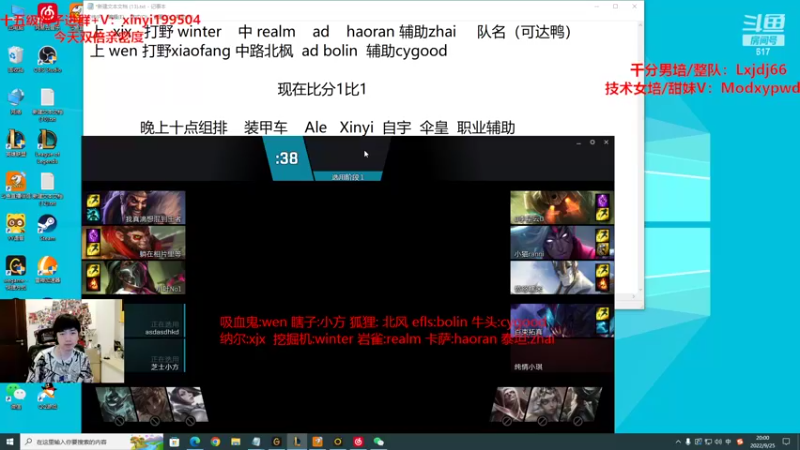Click the first banned champion on right side

click(x=510, y=405)
